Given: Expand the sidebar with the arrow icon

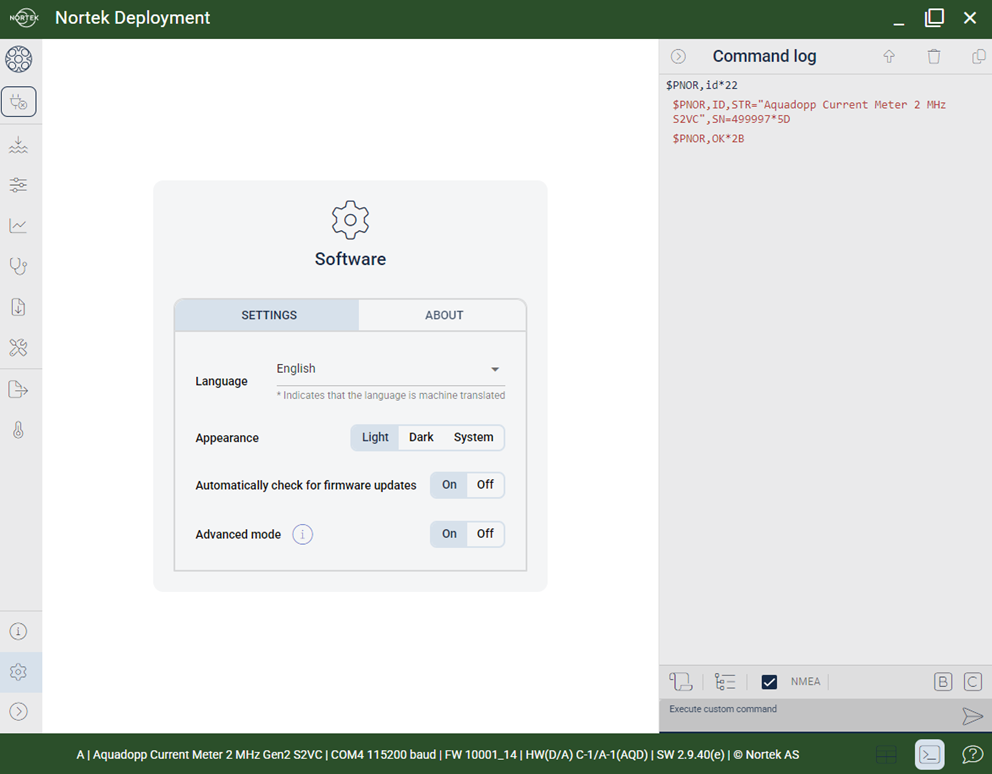Looking at the screenshot, I should point(18,711).
